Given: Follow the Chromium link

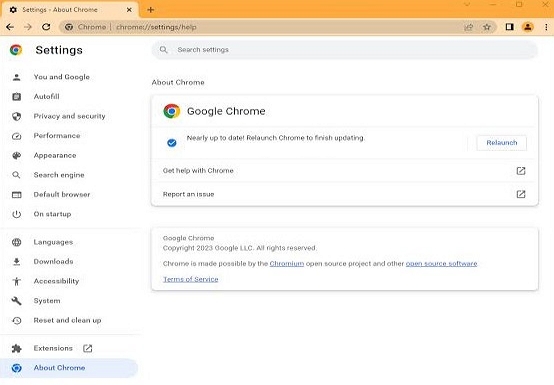Looking at the screenshot, I should point(287,263).
